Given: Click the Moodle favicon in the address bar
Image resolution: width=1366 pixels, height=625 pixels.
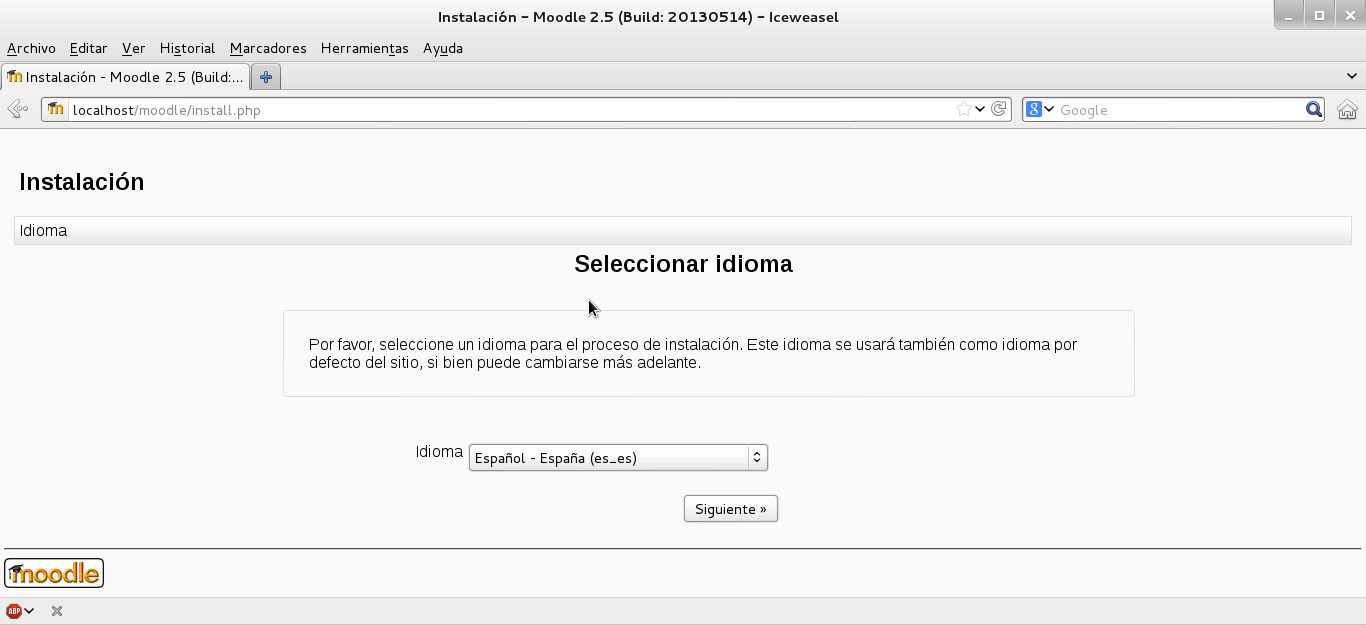Looking at the screenshot, I should tap(55, 110).
